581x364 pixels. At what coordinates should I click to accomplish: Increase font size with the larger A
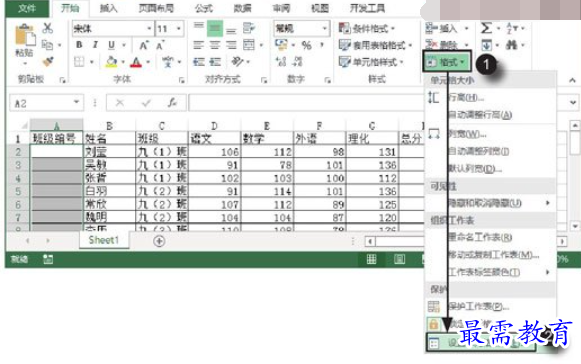click(x=144, y=45)
